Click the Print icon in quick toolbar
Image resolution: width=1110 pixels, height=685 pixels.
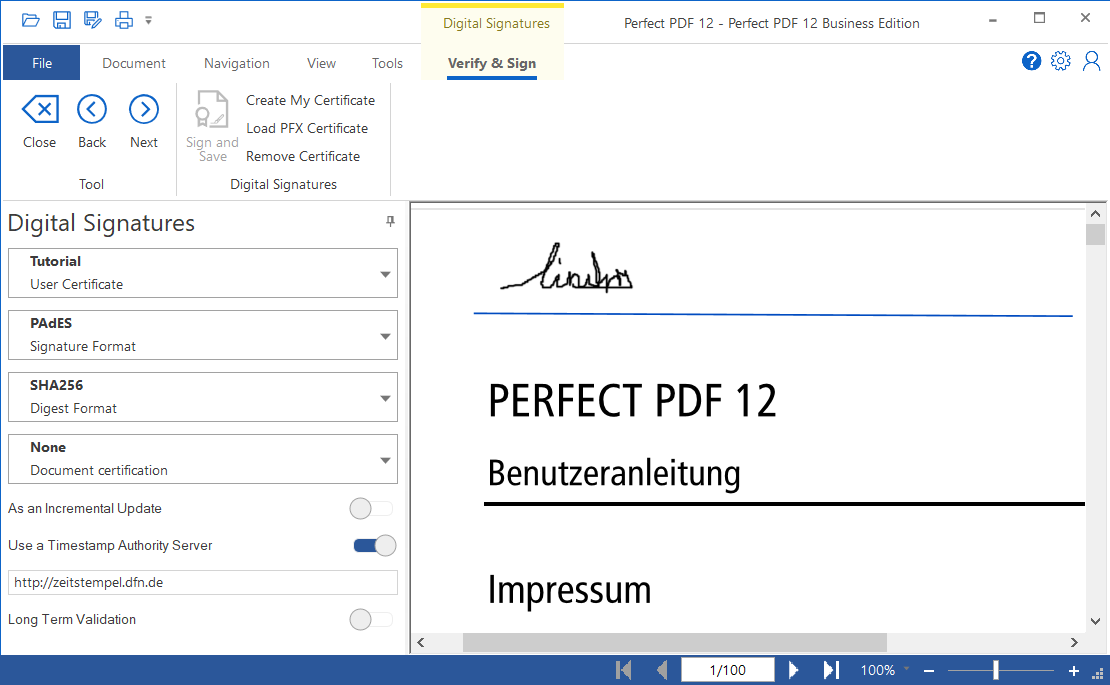(x=124, y=20)
